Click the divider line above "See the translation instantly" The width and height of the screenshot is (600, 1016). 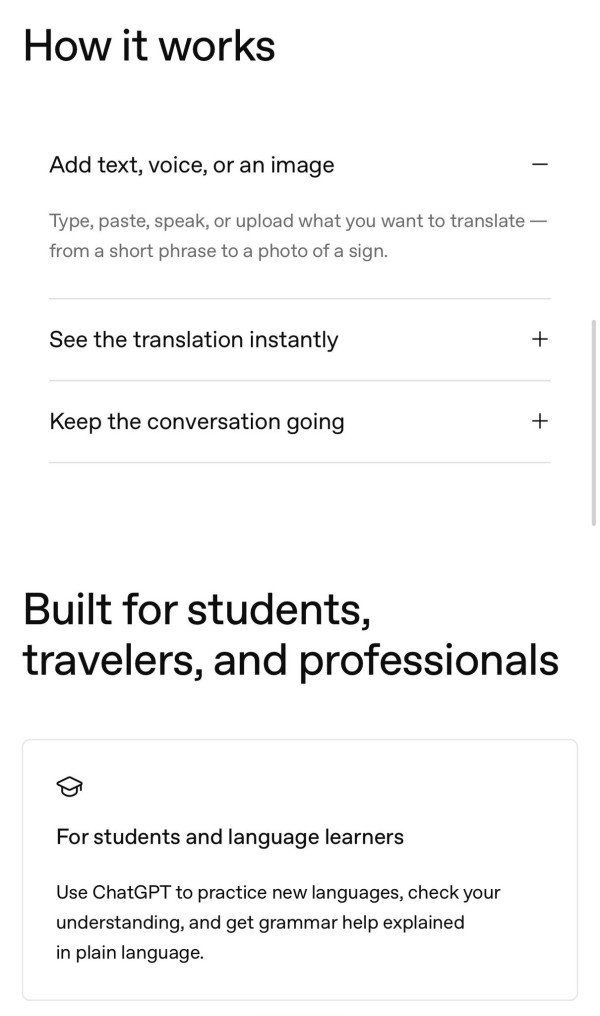tap(299, 297)
